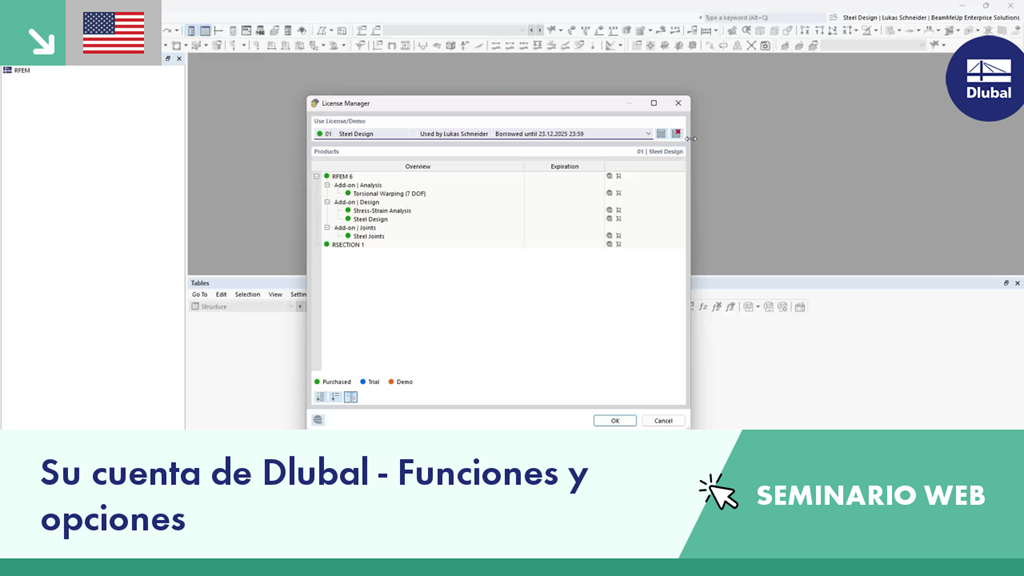Select the RFEM item in the navigator
This screenshot has height=576, width=1024.
point(22,70)
